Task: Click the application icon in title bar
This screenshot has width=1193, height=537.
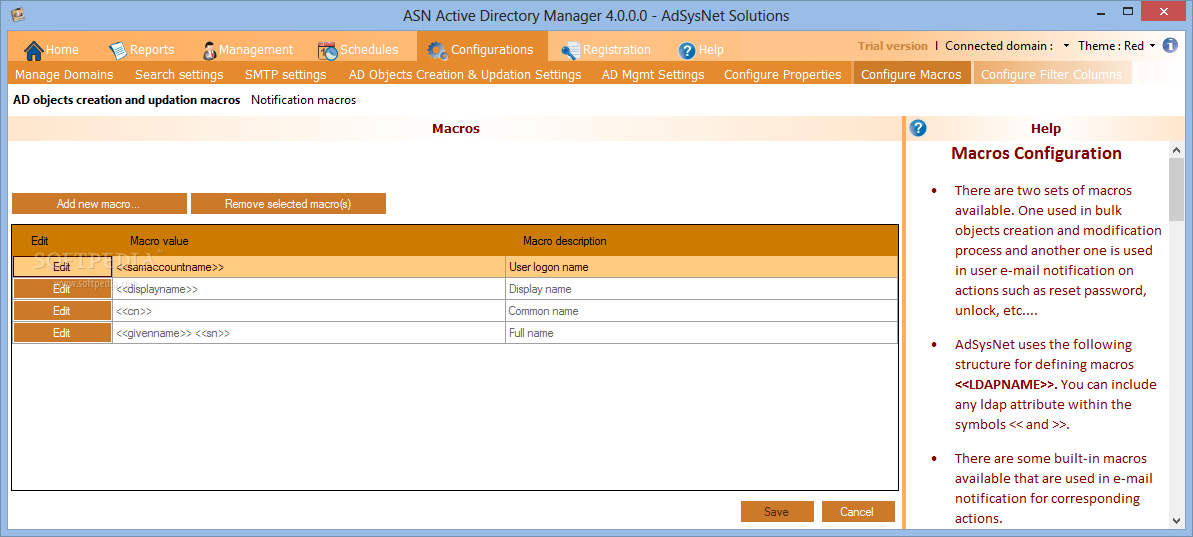Action: (19, 14)
